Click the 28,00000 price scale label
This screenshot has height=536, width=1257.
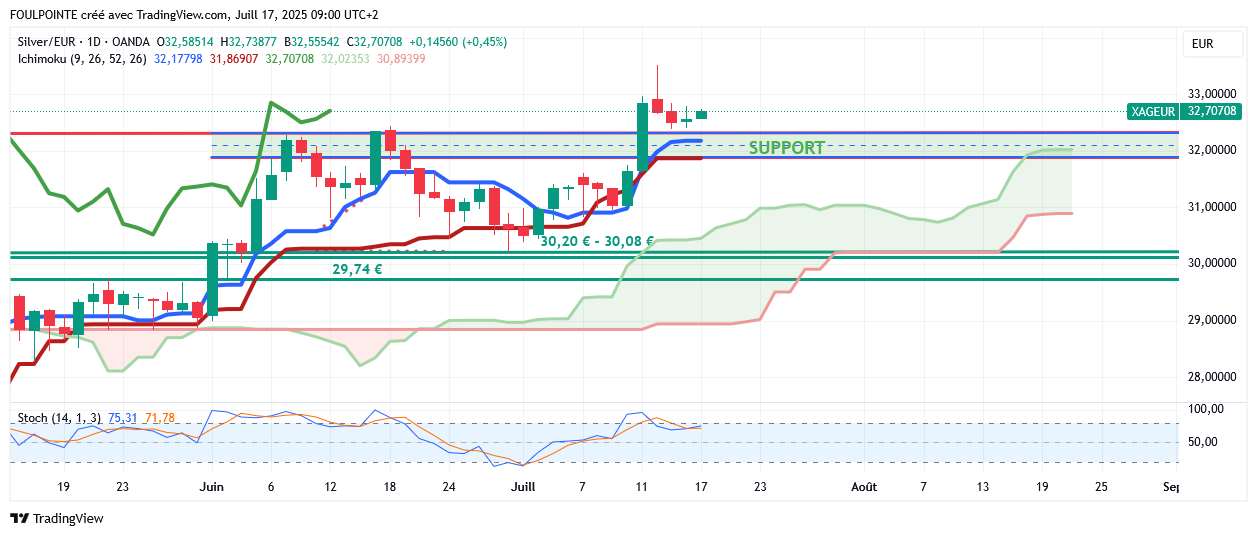1211,377
